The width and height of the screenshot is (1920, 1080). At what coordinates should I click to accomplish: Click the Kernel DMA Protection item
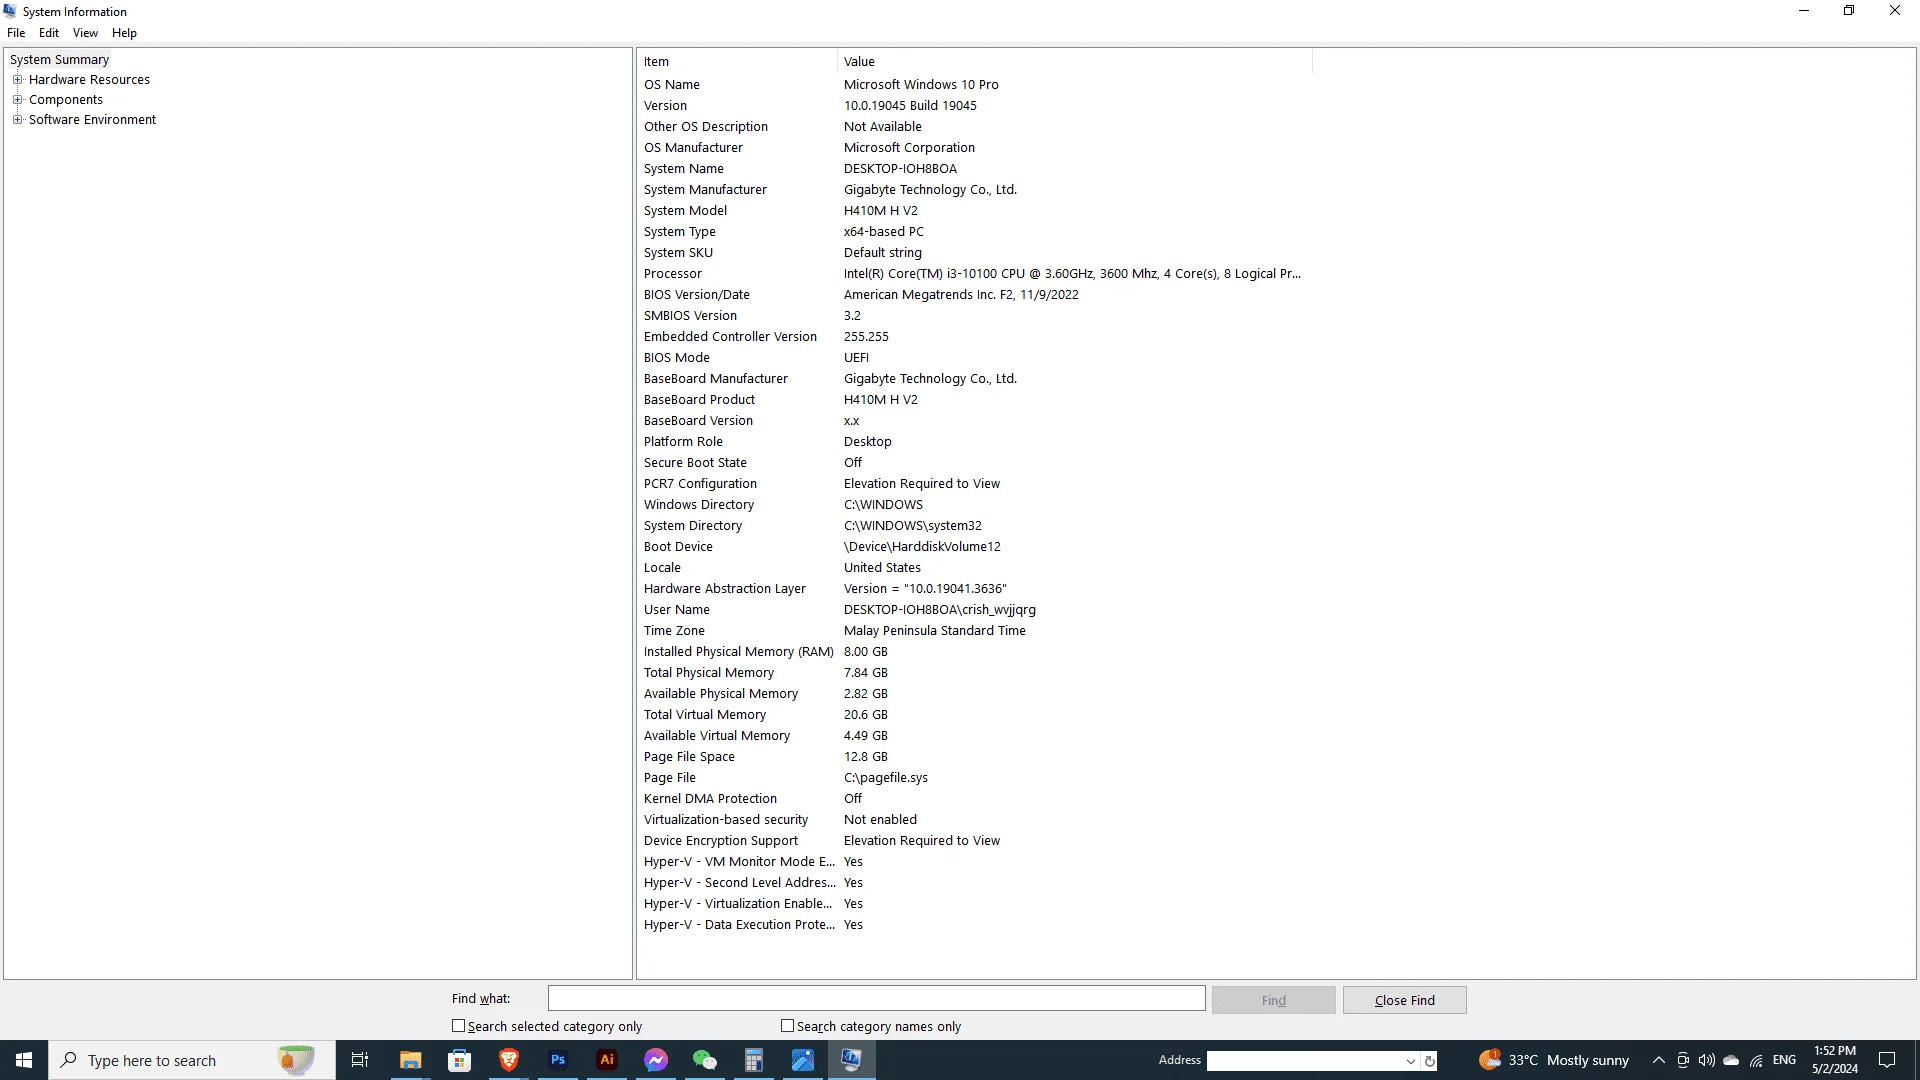point(710,799)
